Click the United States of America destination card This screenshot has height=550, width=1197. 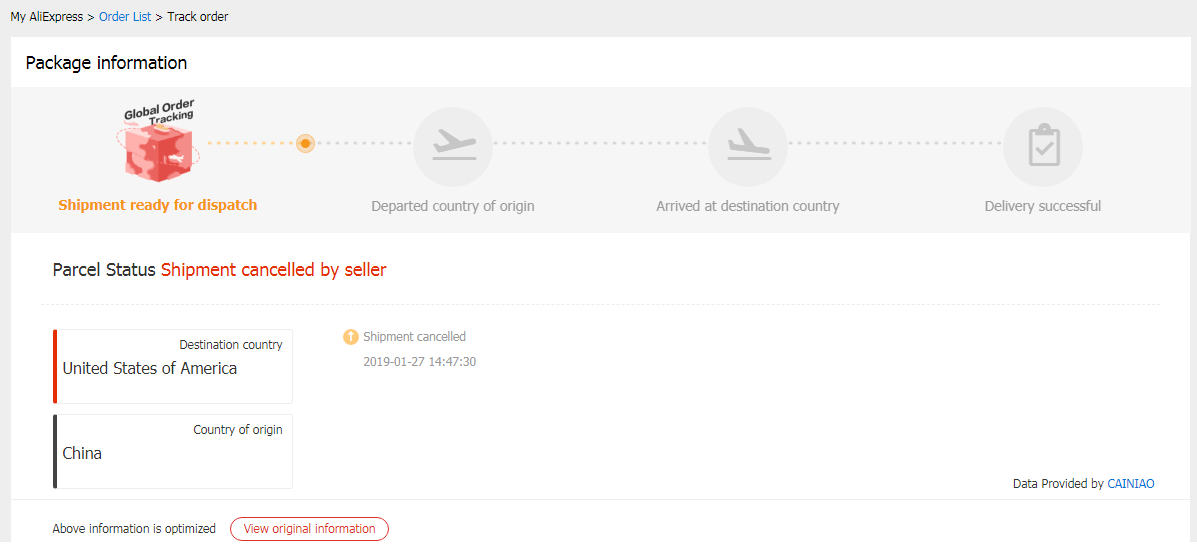(173, 366)
